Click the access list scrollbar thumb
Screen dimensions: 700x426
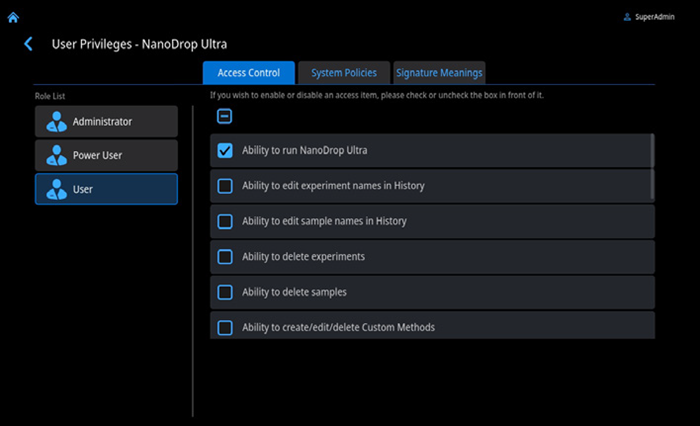(x=652, y=167)
